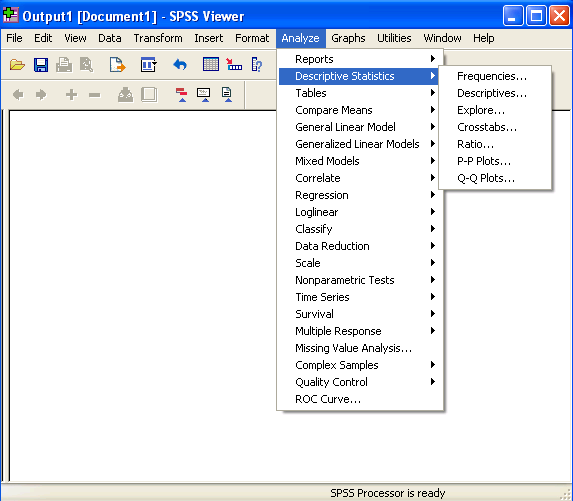Select Multiple Response in the Analyze menu

click(360, 331)
